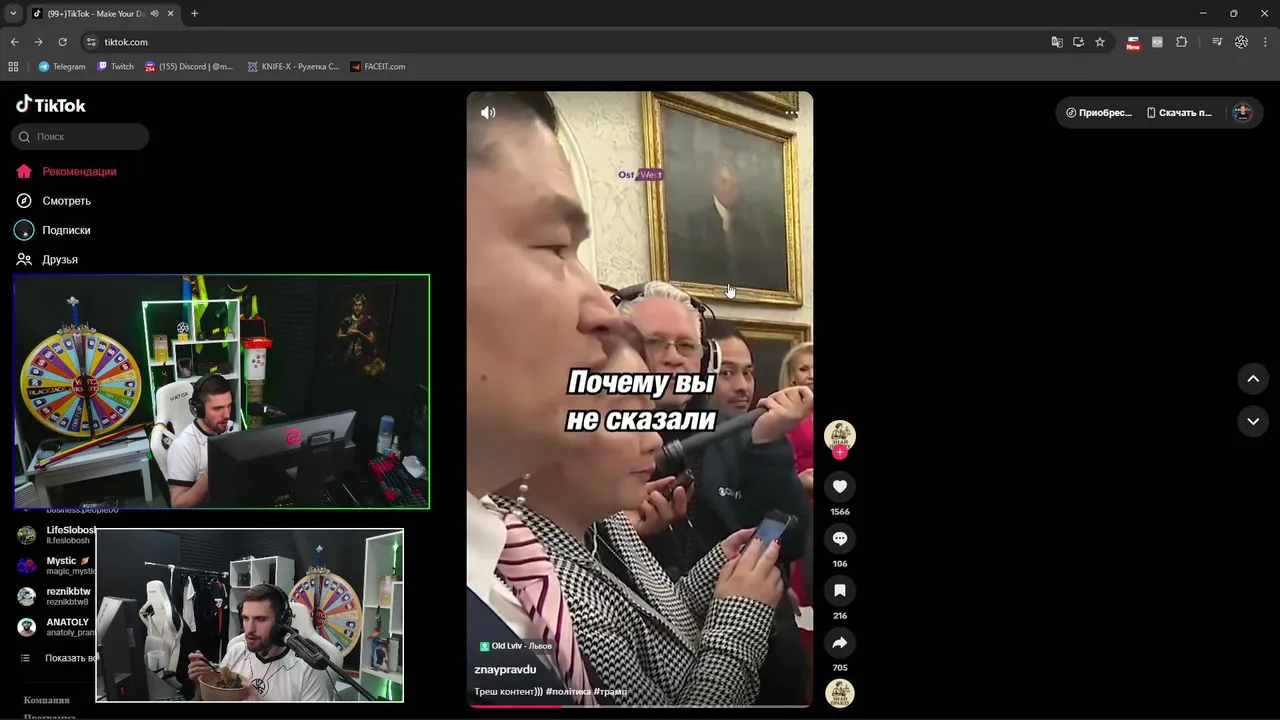Go back with the browser back arrow

pyautogui.click(x=14, y=42)
